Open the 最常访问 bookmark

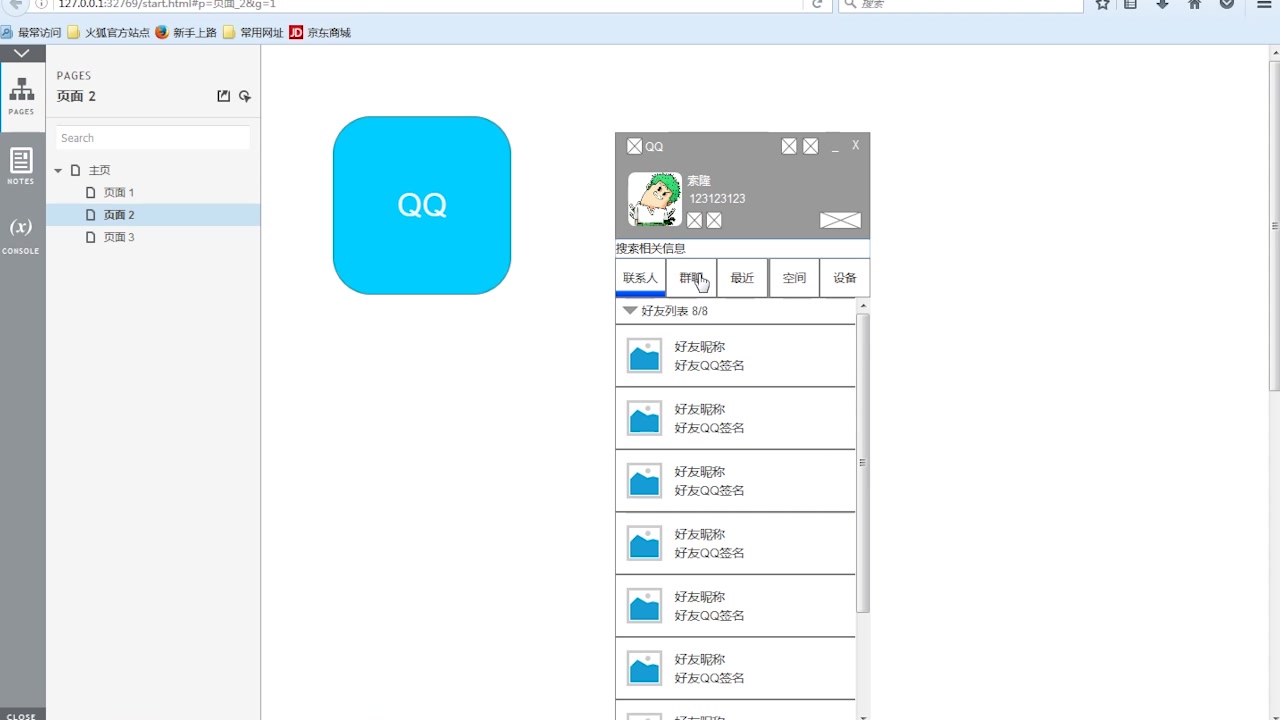[31, 32]
